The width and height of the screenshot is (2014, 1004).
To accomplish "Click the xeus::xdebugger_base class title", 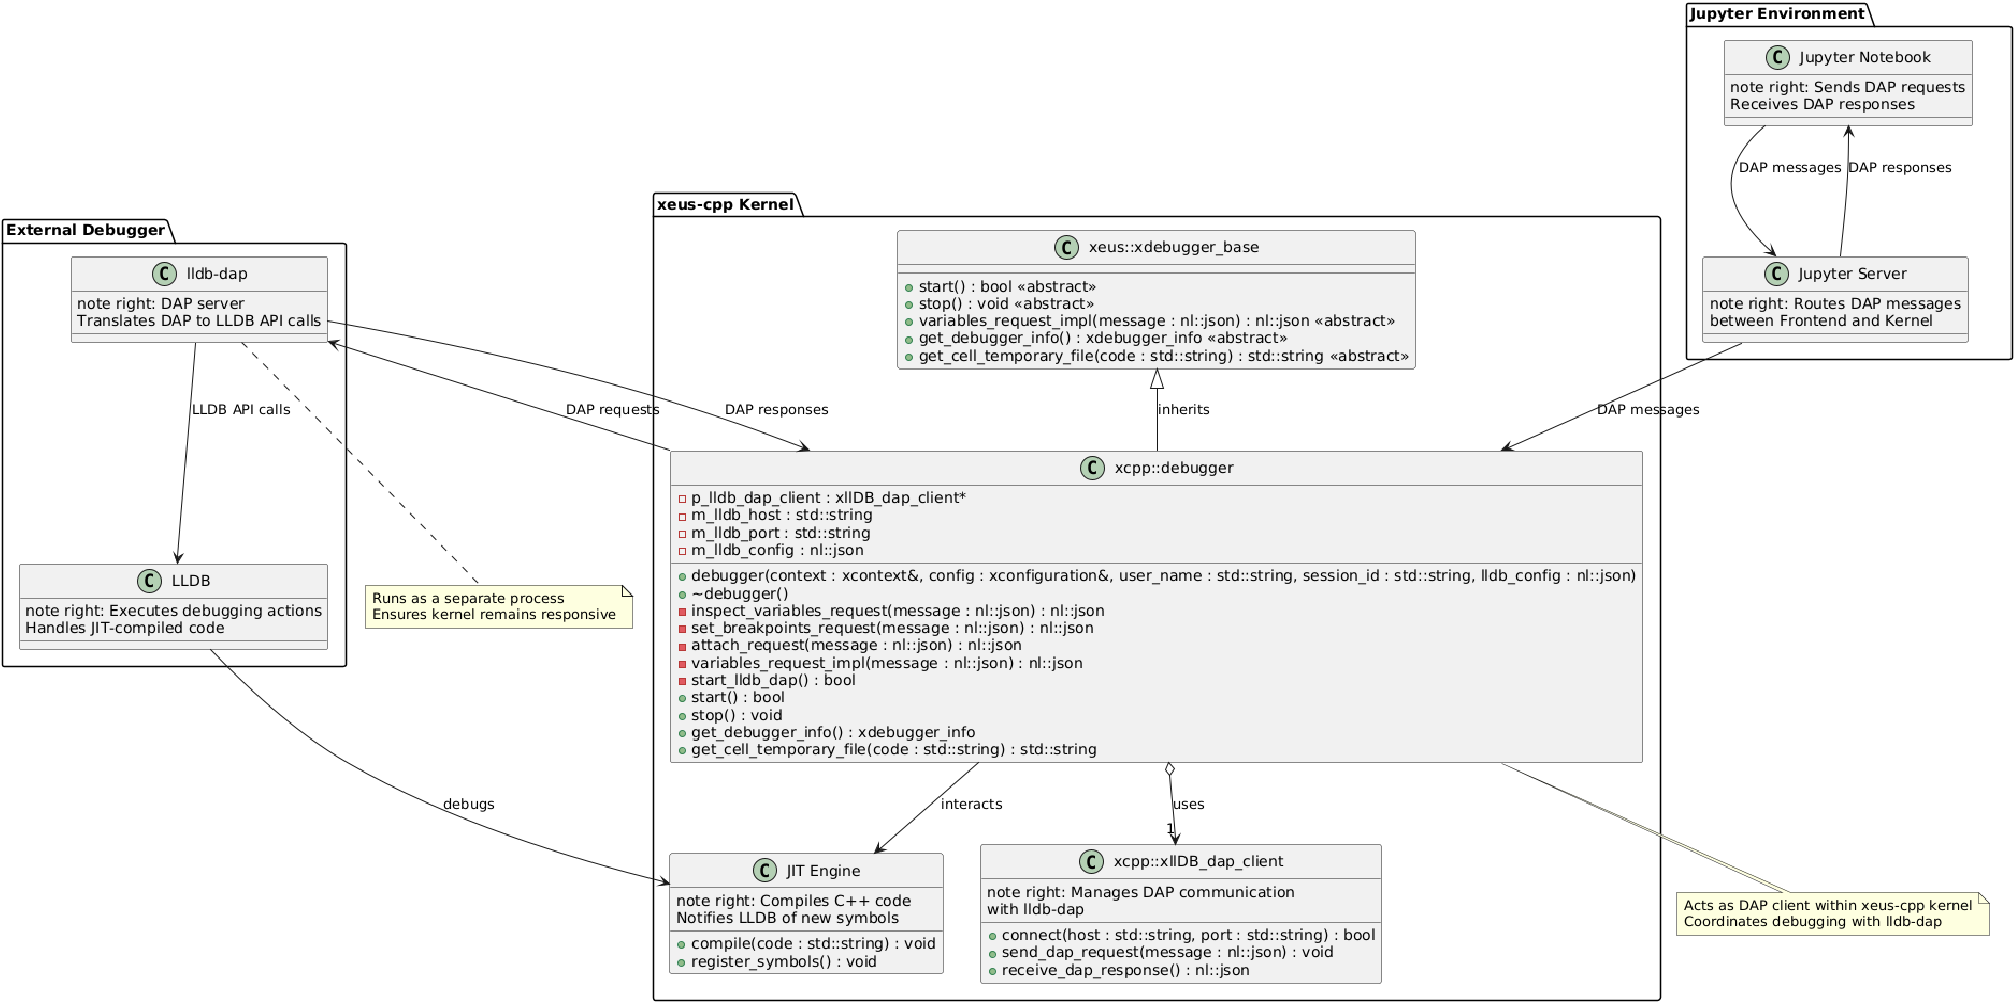I will [x=1174, y=248].
